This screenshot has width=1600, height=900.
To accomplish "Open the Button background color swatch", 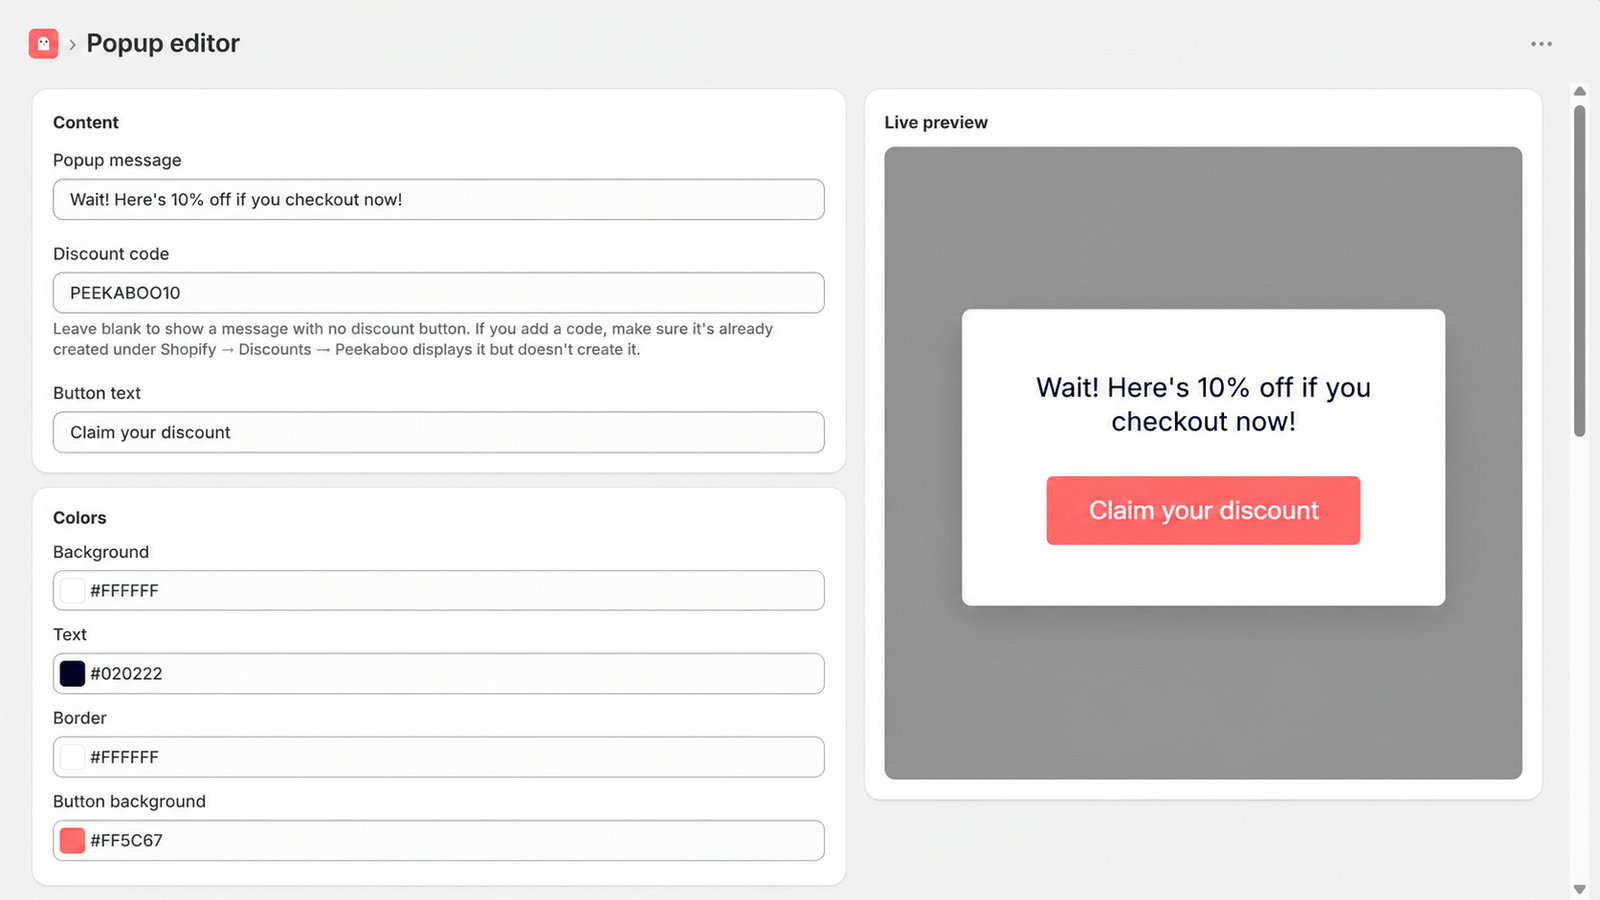I will click(x=72, y=840).
